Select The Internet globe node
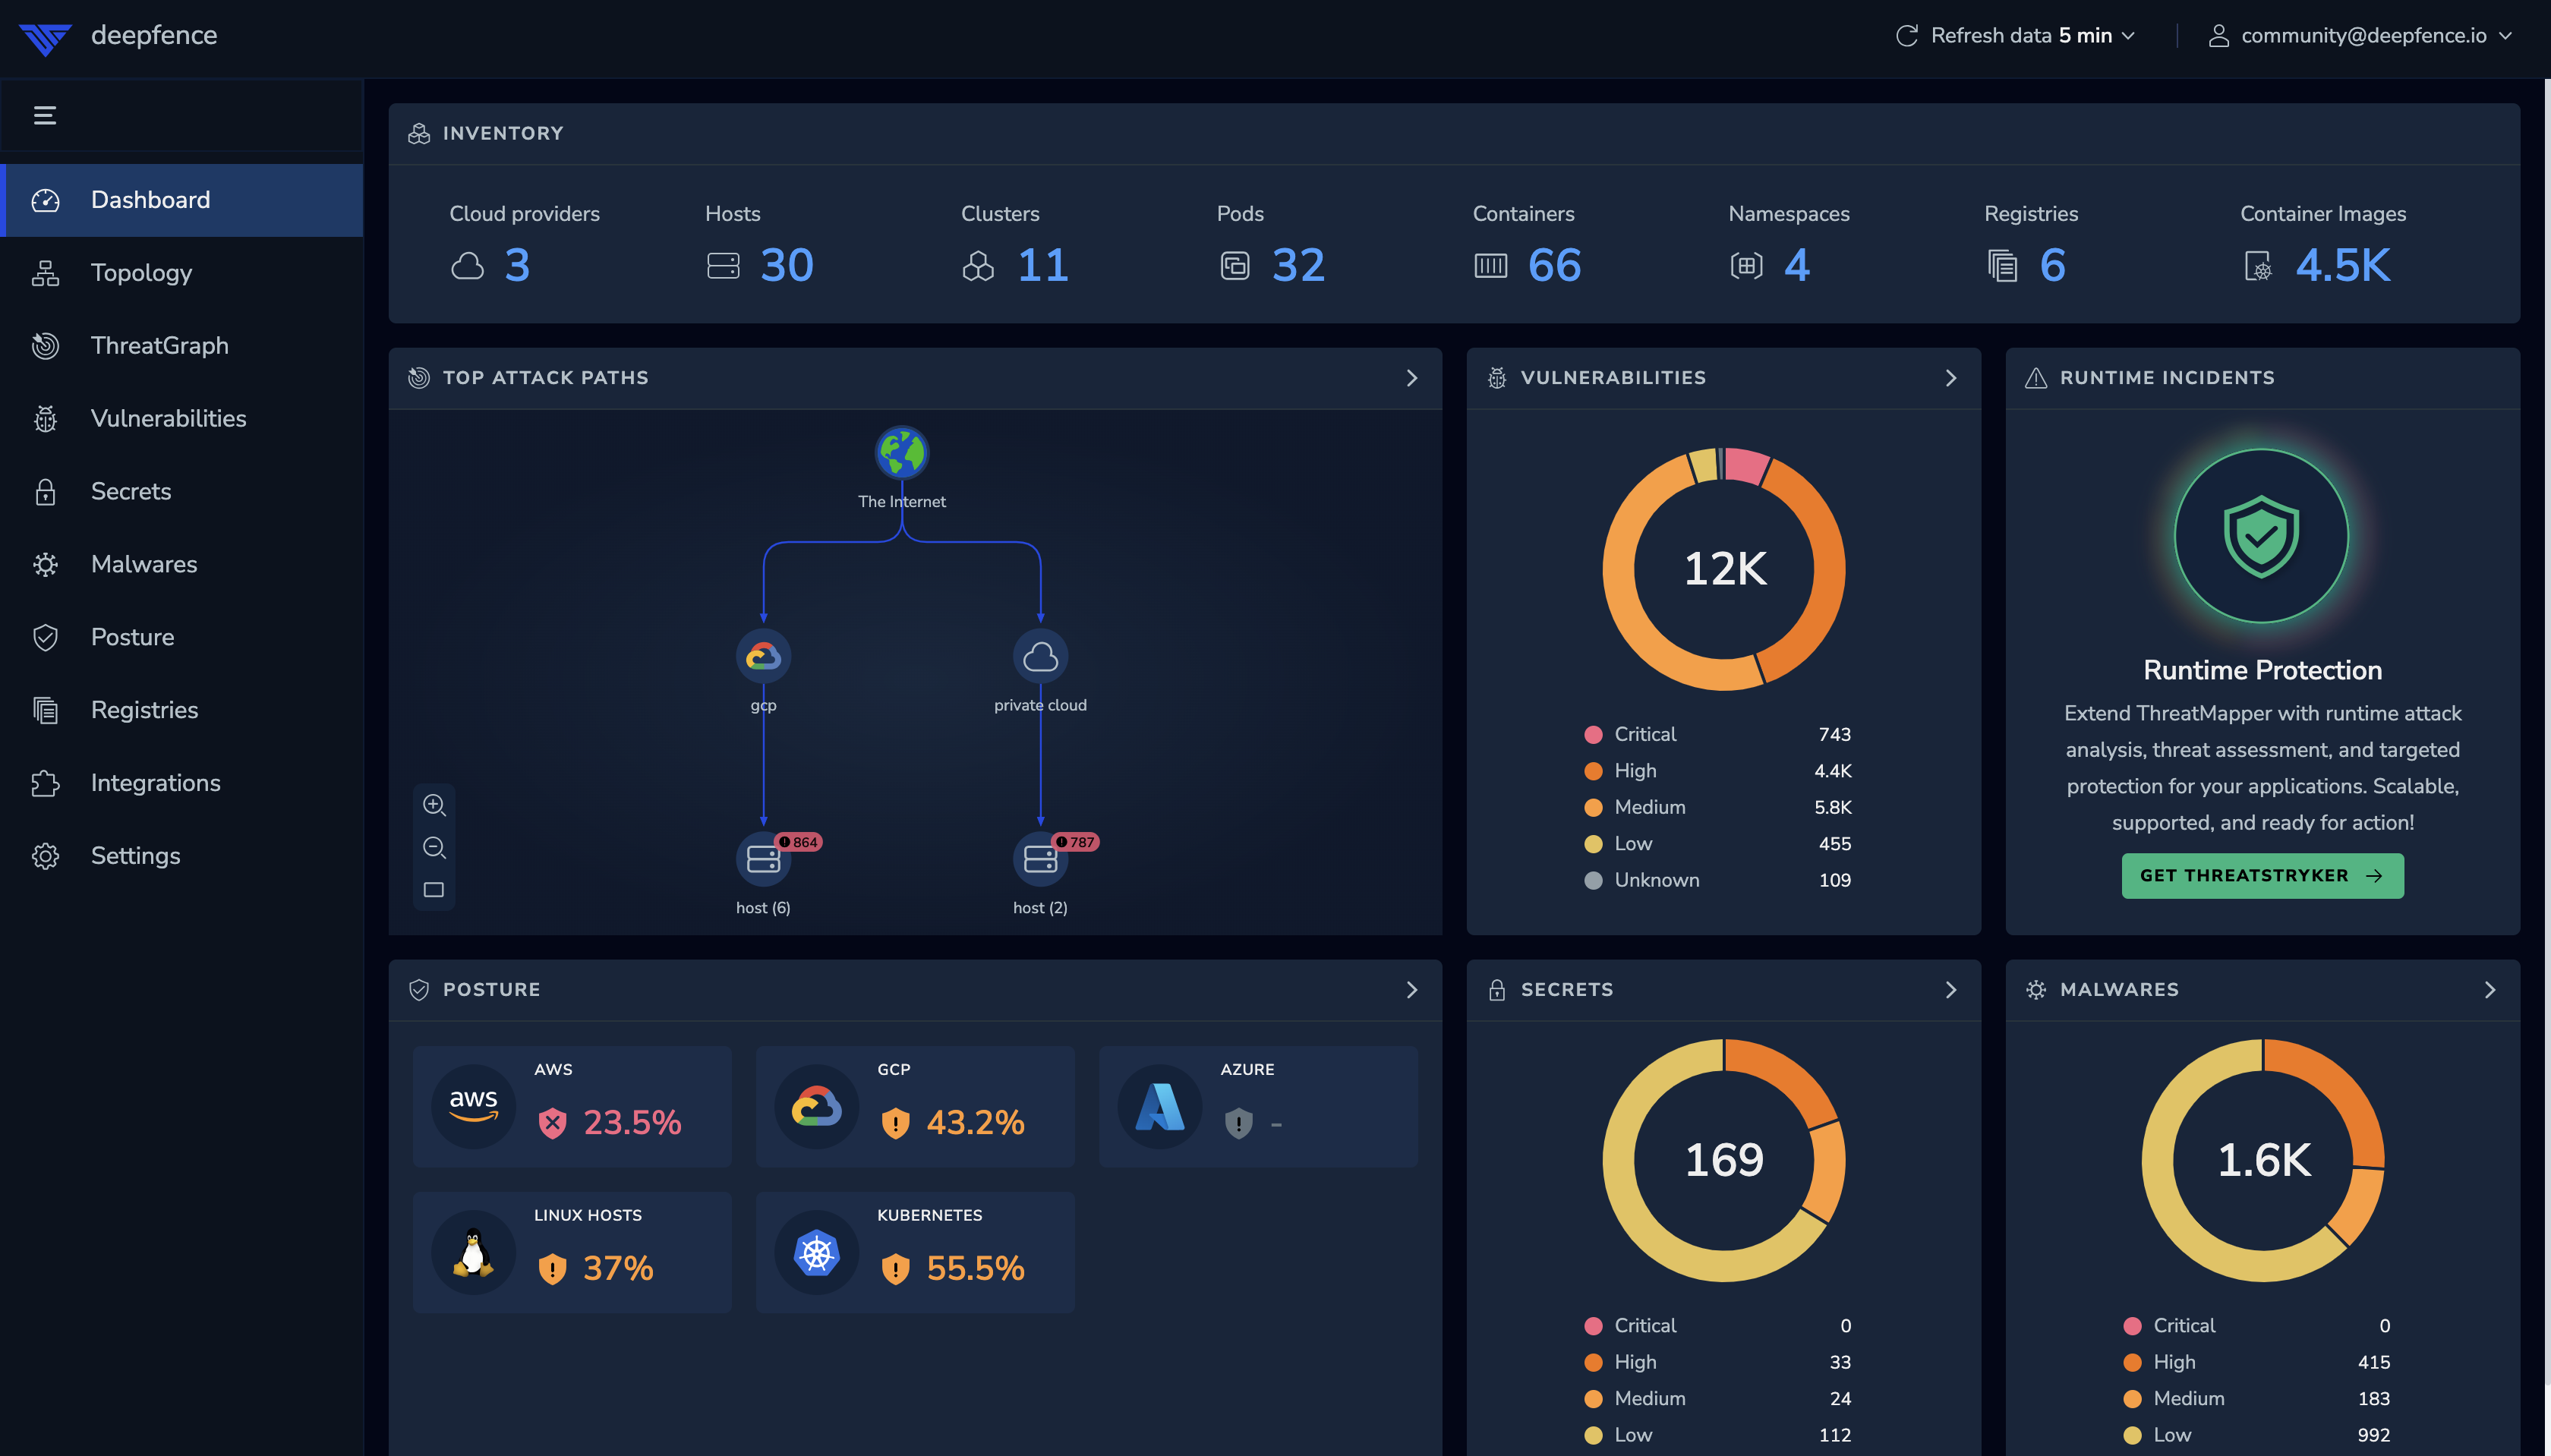 (x=901, y=453)
